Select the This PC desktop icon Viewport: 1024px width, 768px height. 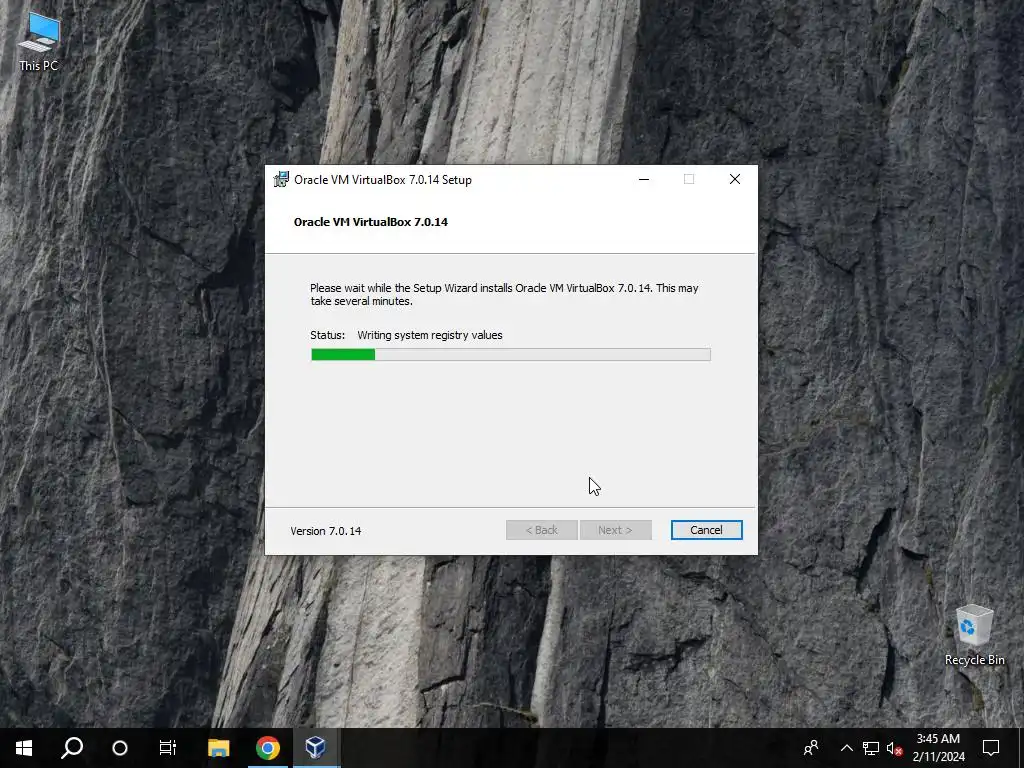(39, 42)
